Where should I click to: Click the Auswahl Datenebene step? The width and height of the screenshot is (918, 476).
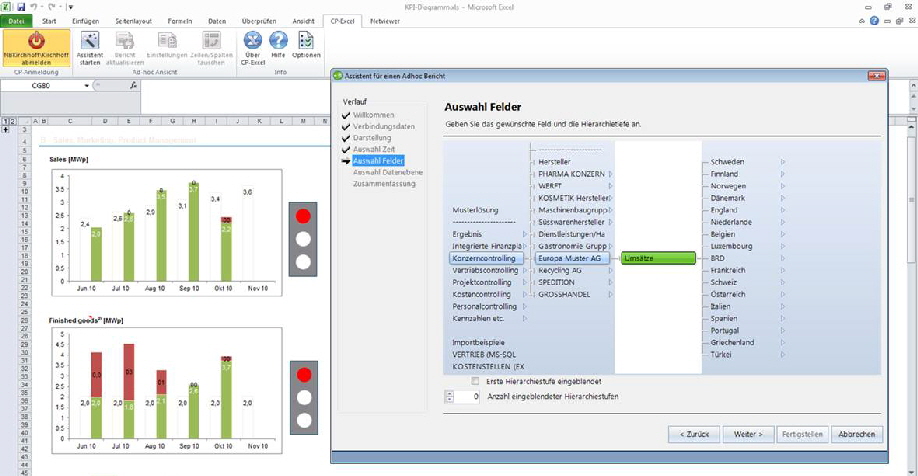(x=388, y=172)
